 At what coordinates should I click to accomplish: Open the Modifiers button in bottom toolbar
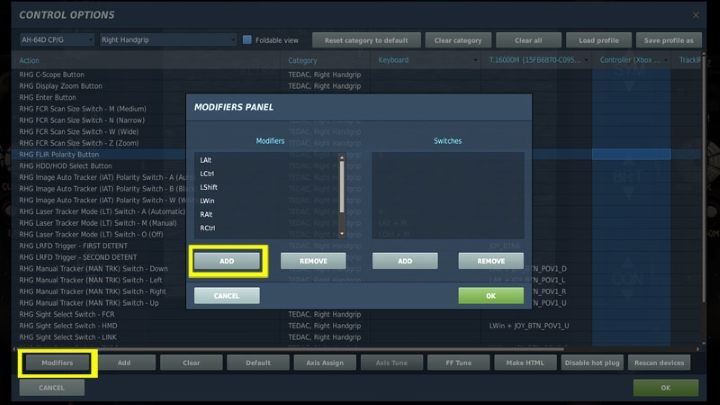pos(57,363)
